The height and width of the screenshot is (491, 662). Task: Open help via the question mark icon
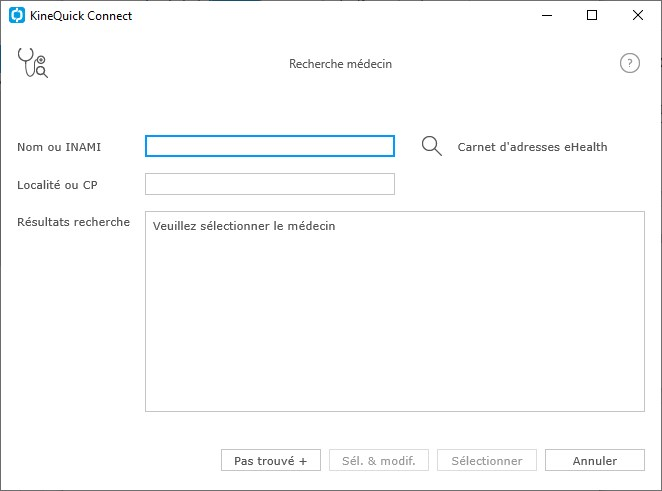point(629,63)
